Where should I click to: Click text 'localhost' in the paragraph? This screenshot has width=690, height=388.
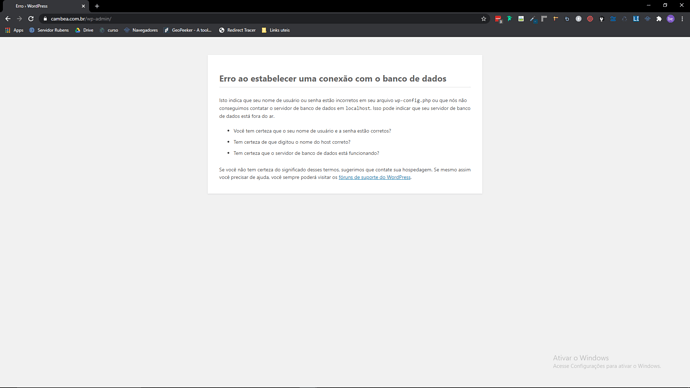(x=358, y=108)
